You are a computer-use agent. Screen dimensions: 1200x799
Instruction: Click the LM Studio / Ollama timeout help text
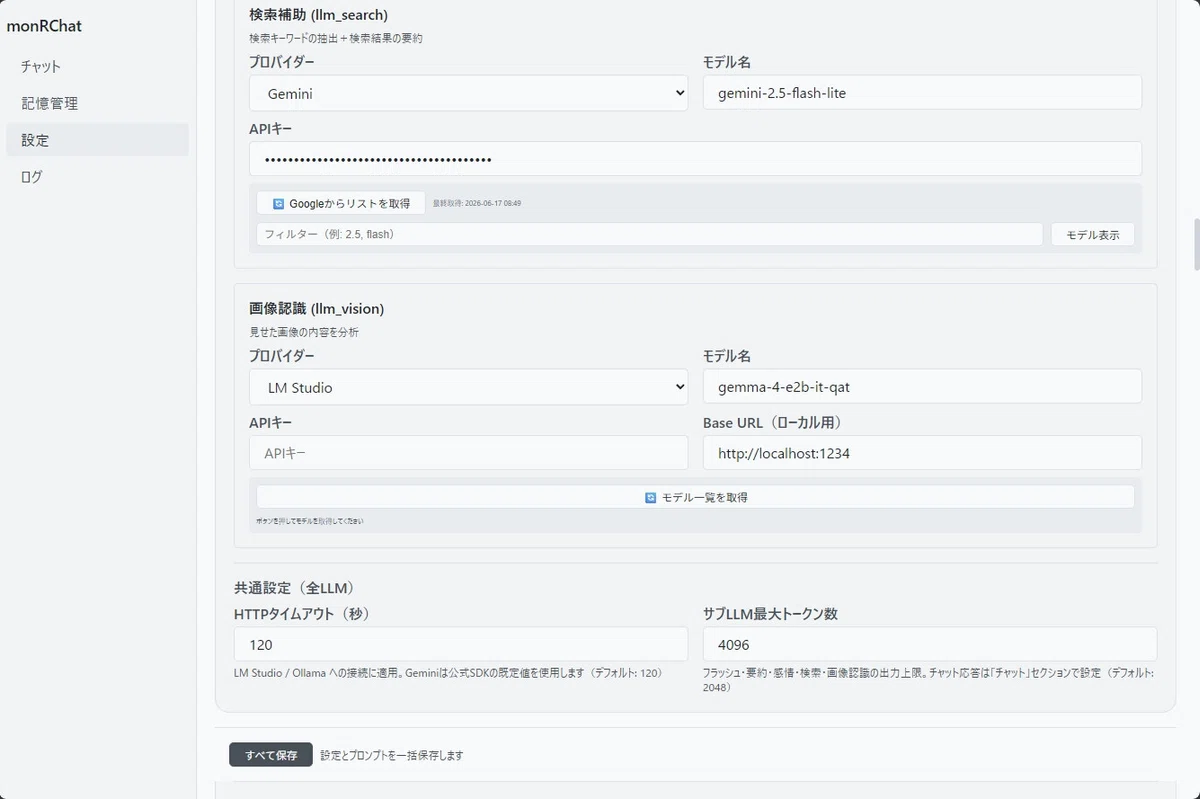448,673
